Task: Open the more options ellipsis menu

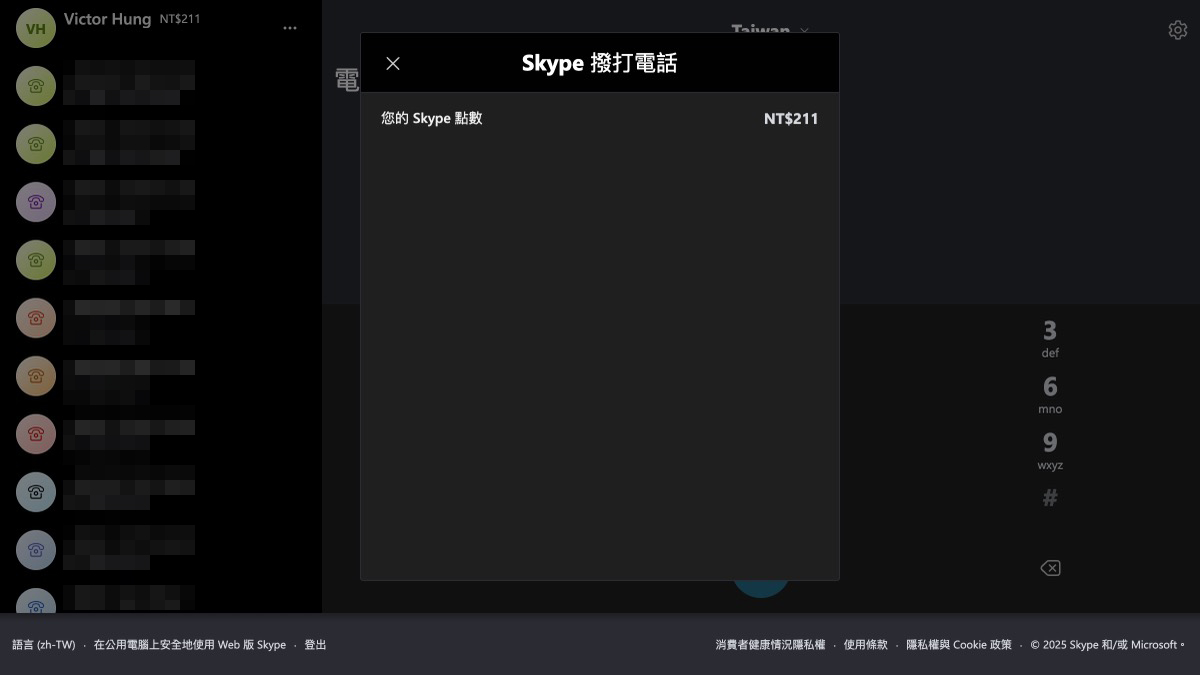Action: pyautogui.click(x=290, y=28)
